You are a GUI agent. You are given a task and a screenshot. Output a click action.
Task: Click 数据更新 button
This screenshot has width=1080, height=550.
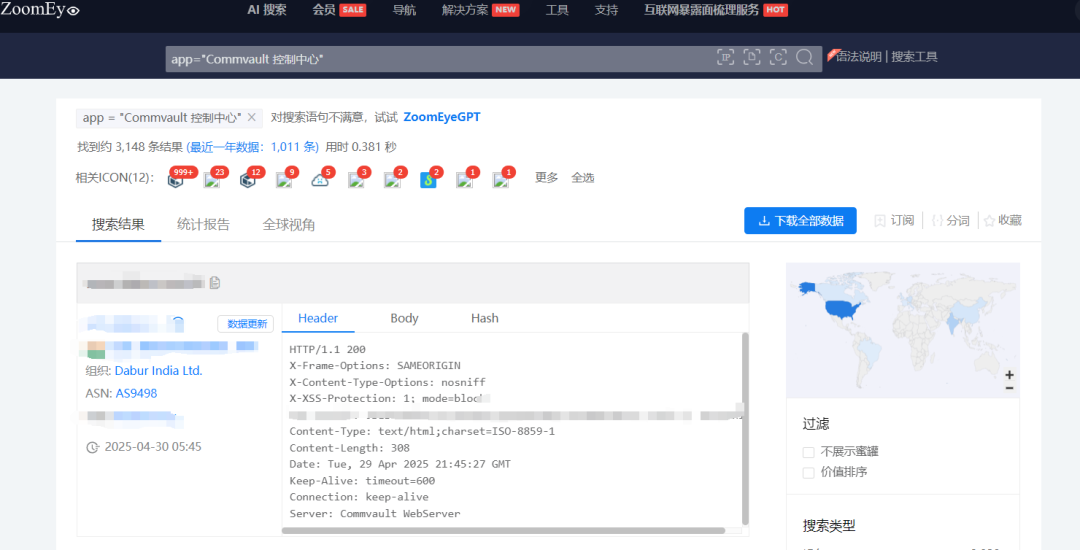(246, 324)
